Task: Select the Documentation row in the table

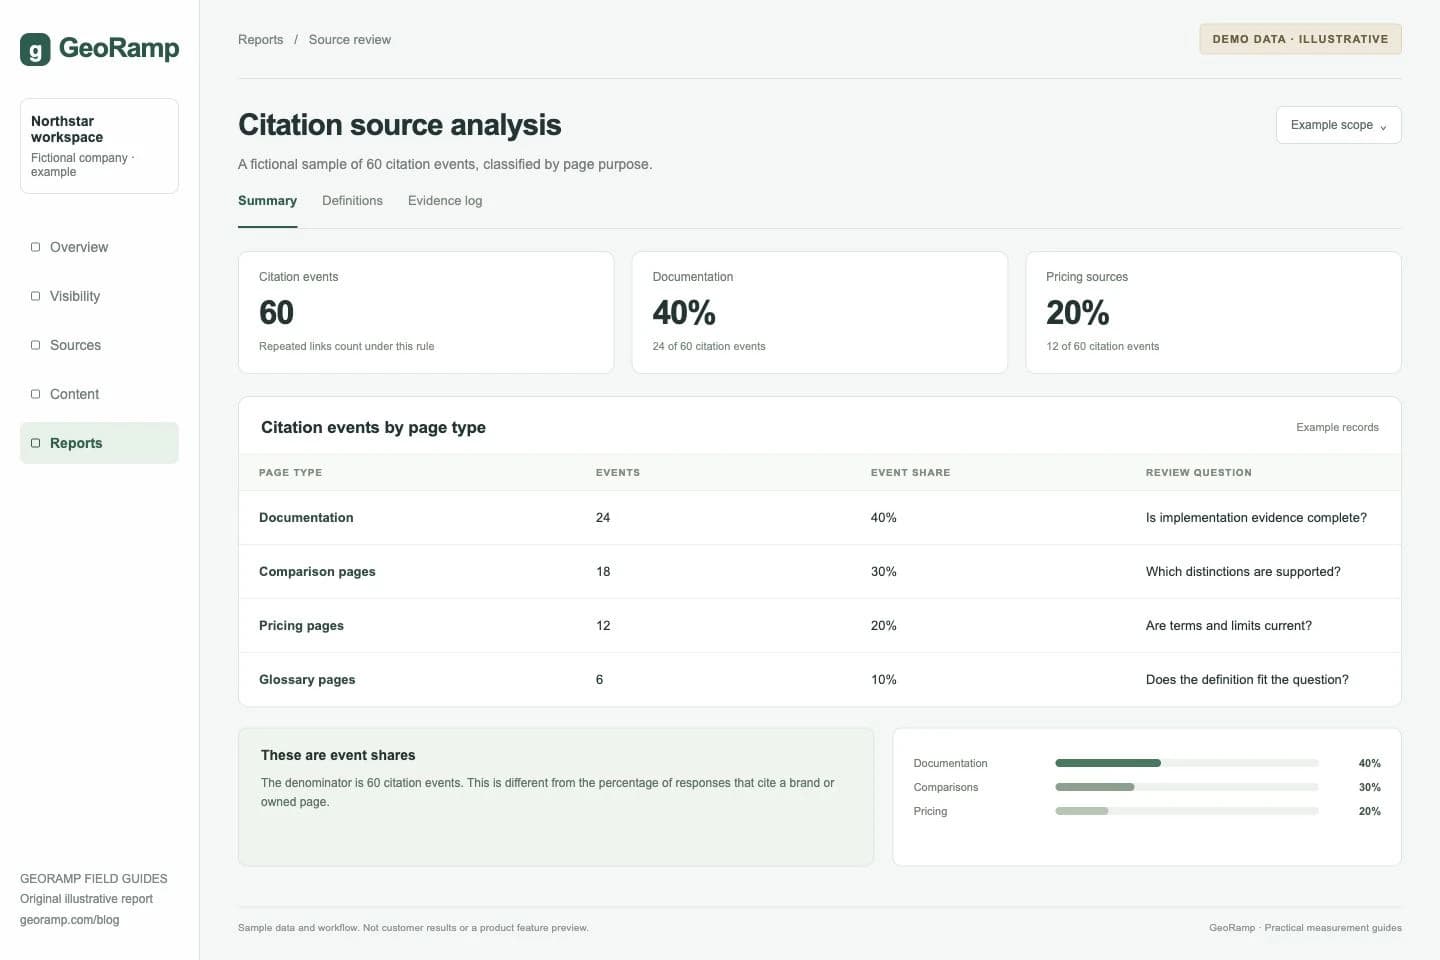Action: 819,518
